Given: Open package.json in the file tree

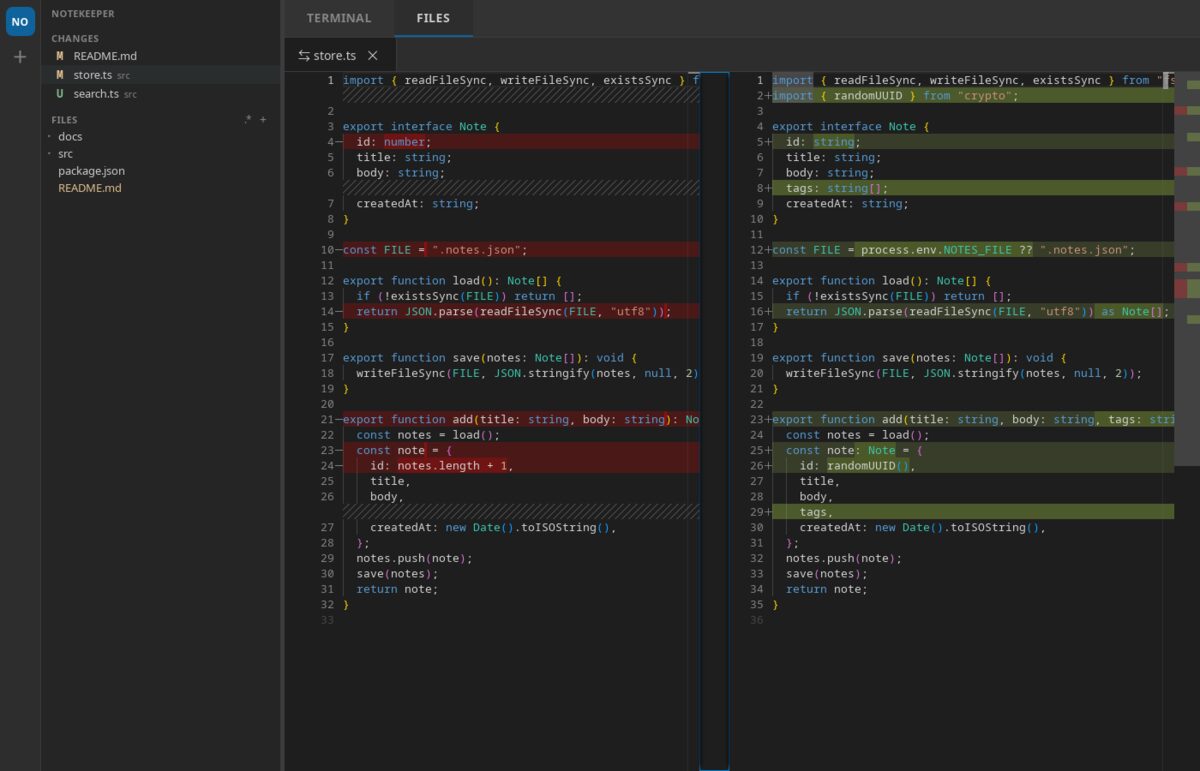Looking at the screenshot, I should 91,171.
